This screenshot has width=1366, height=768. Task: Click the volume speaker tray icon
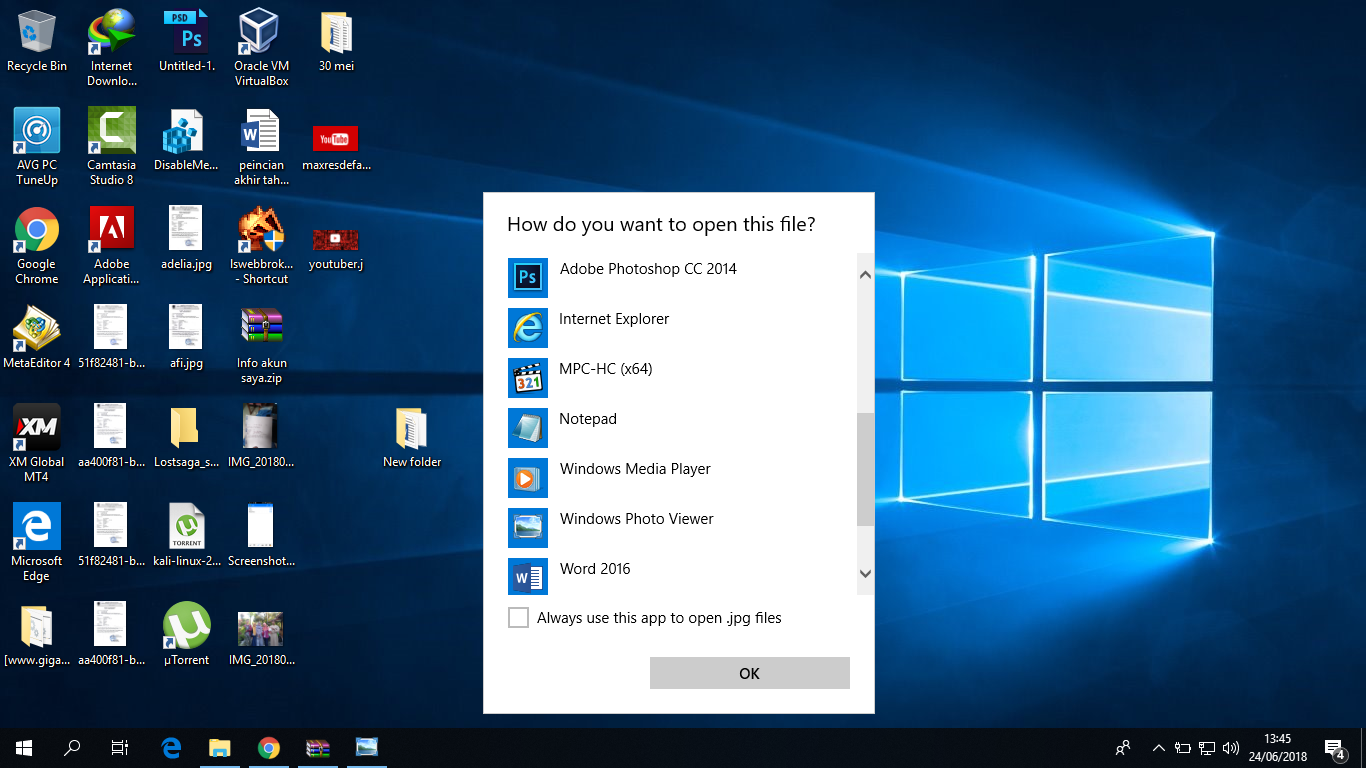click(x=1231, y=748)
